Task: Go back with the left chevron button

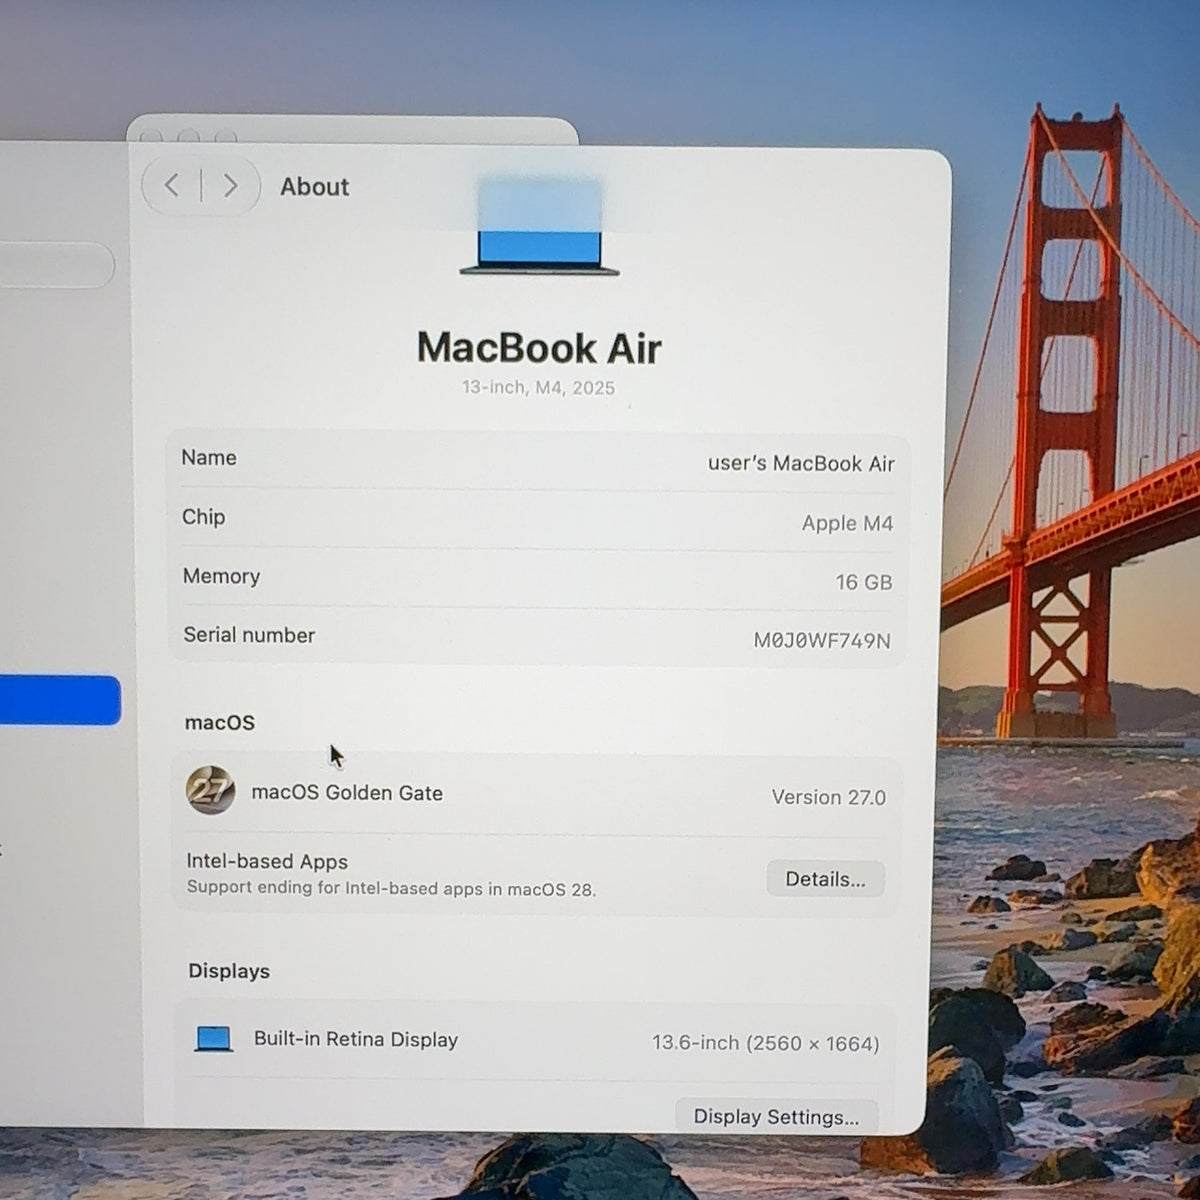Action: point(172,185)
